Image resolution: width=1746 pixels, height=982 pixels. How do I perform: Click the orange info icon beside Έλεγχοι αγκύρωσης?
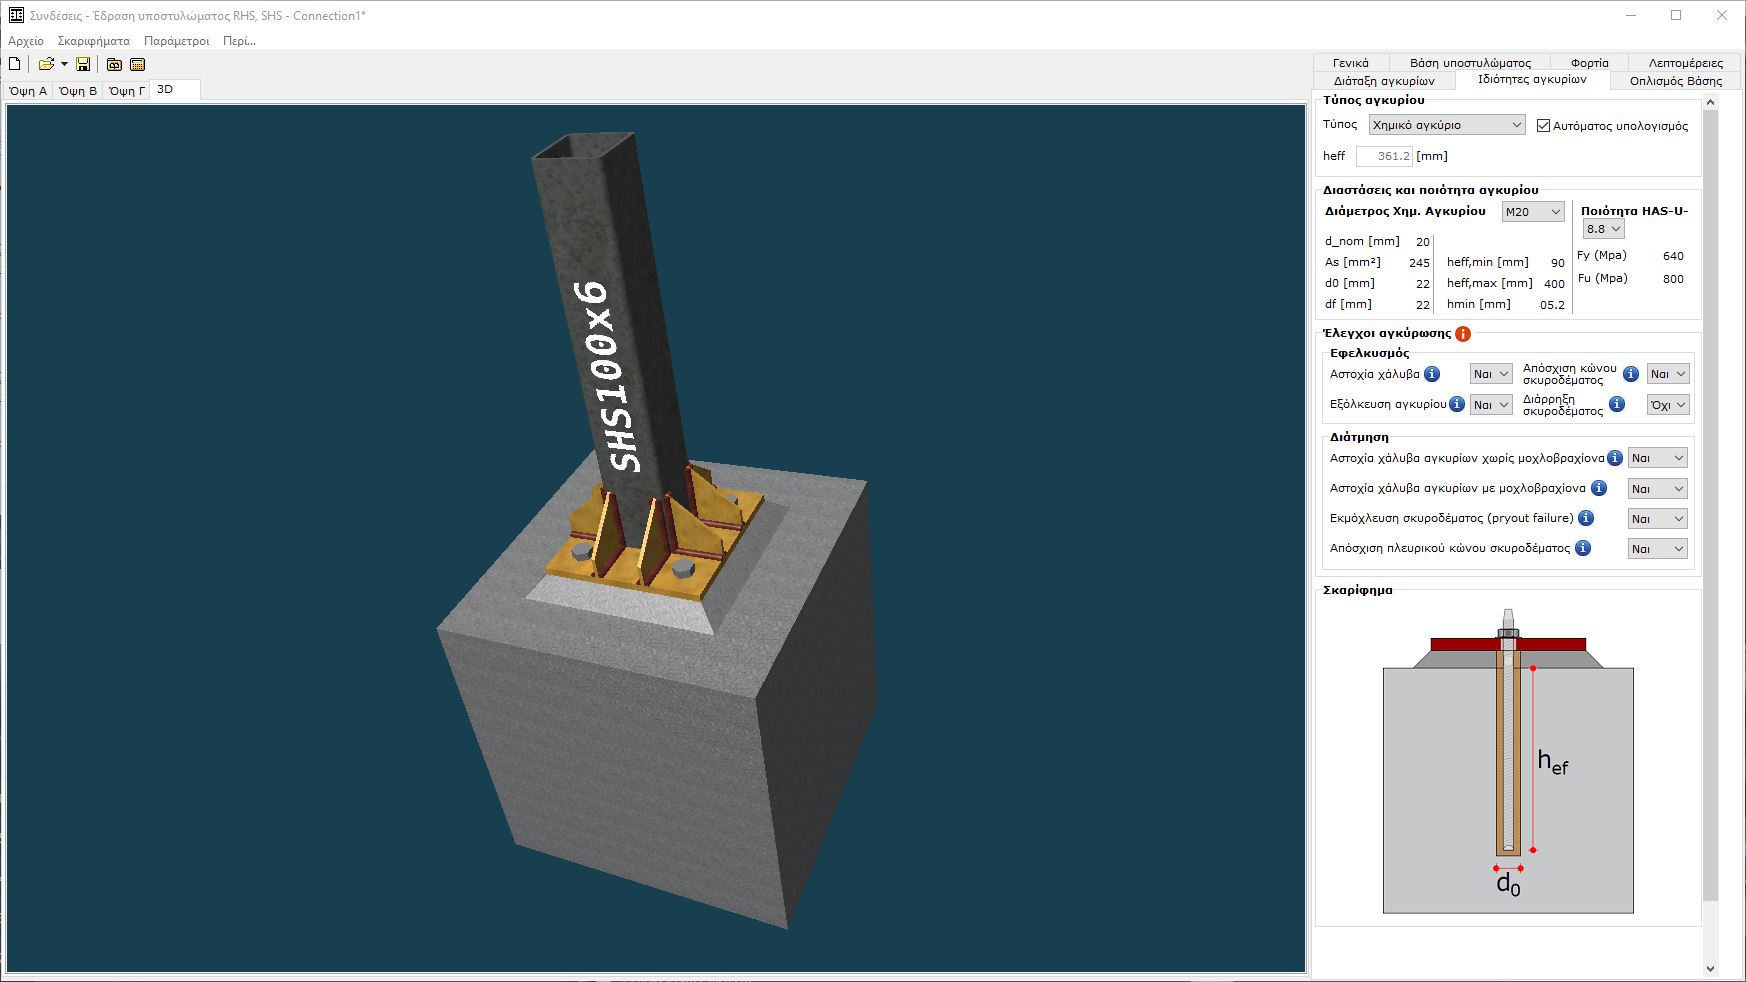coord(1463,334)
